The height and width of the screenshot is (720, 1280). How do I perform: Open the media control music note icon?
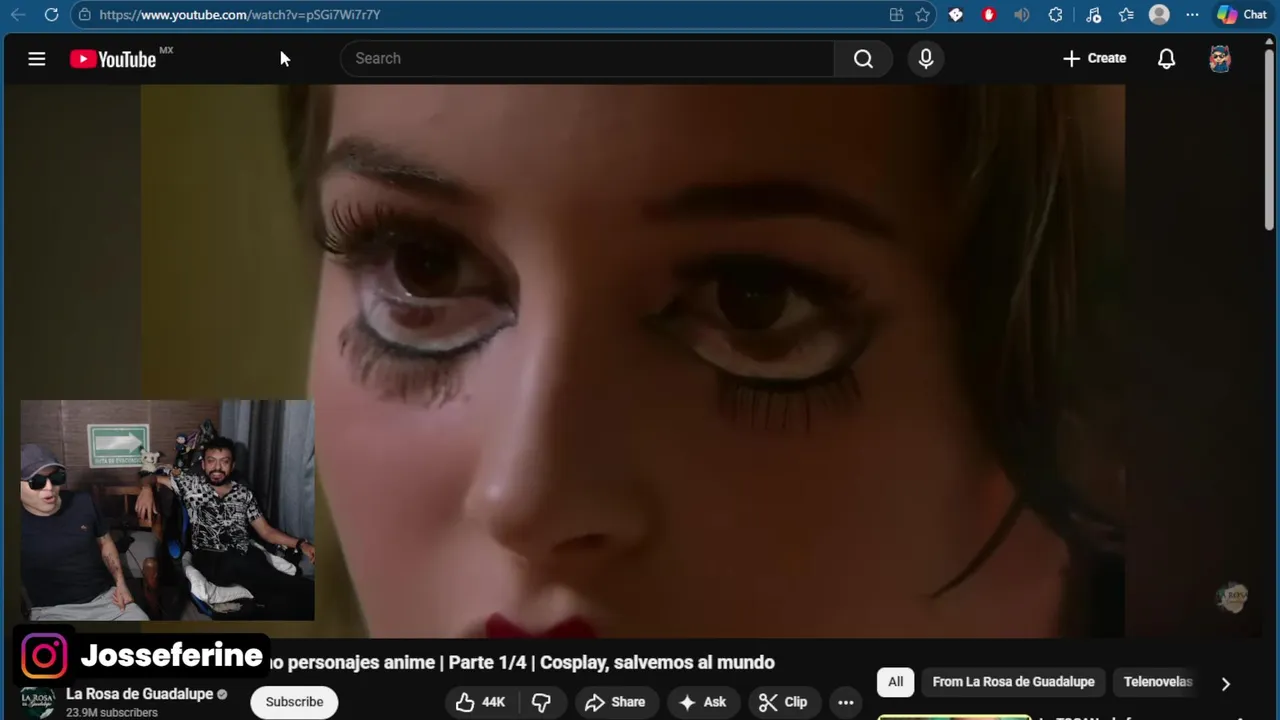coord(1093,15)
